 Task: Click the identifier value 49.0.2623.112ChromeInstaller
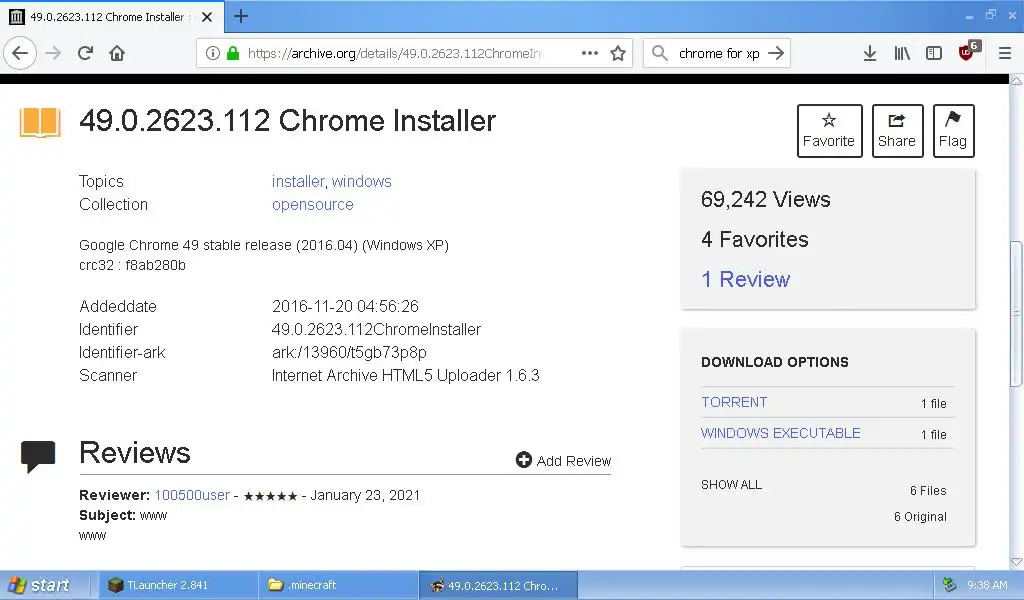[376, 329]
